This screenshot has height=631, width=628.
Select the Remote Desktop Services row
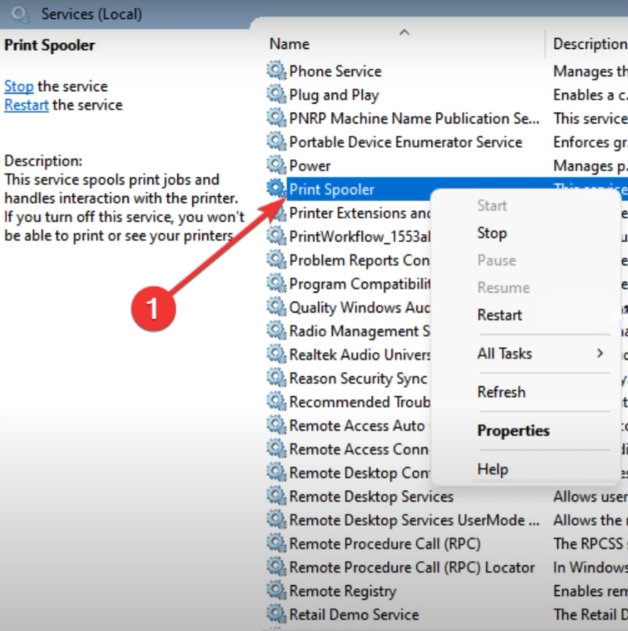pyautogui.click(x=371, y=497)
